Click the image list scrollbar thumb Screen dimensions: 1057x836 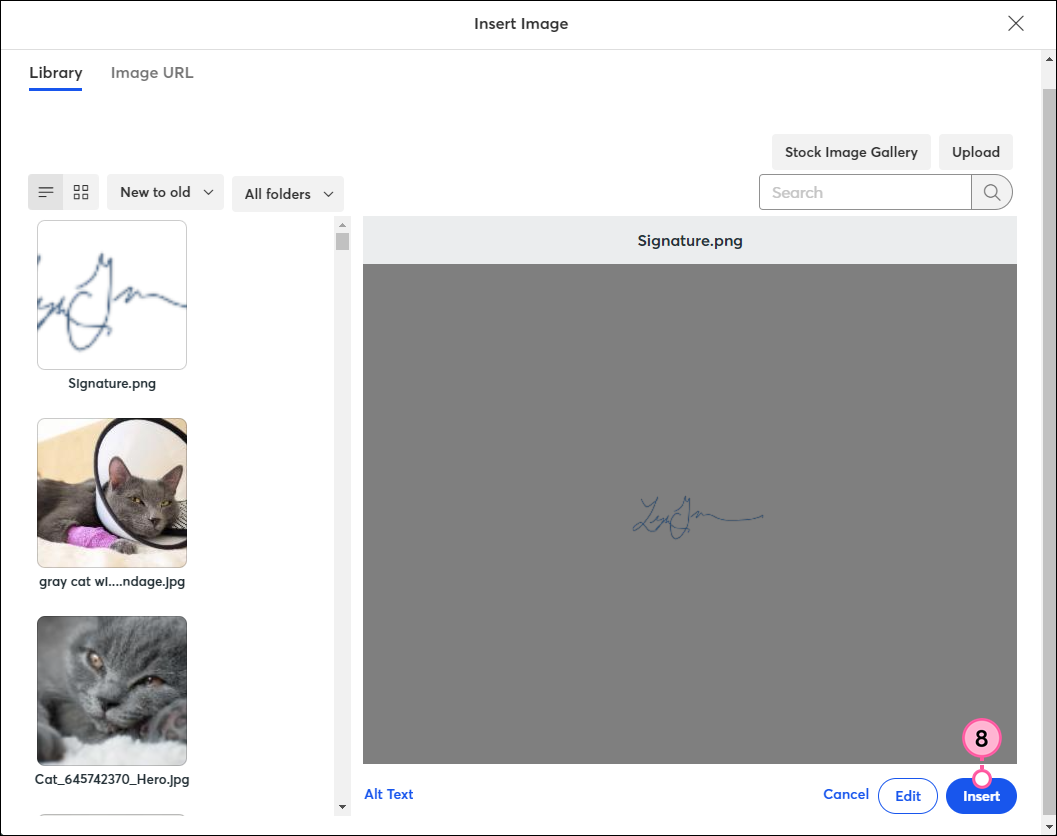[342, 241]
